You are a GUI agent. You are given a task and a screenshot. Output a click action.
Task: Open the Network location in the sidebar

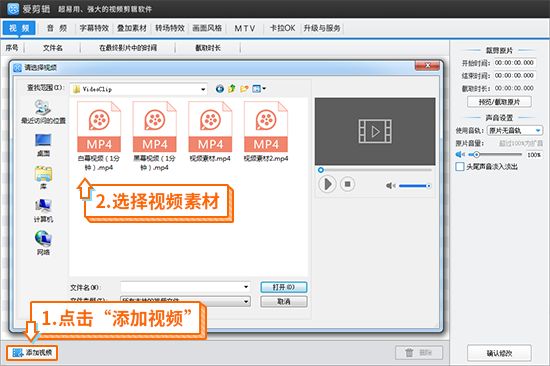pos(43,242)
